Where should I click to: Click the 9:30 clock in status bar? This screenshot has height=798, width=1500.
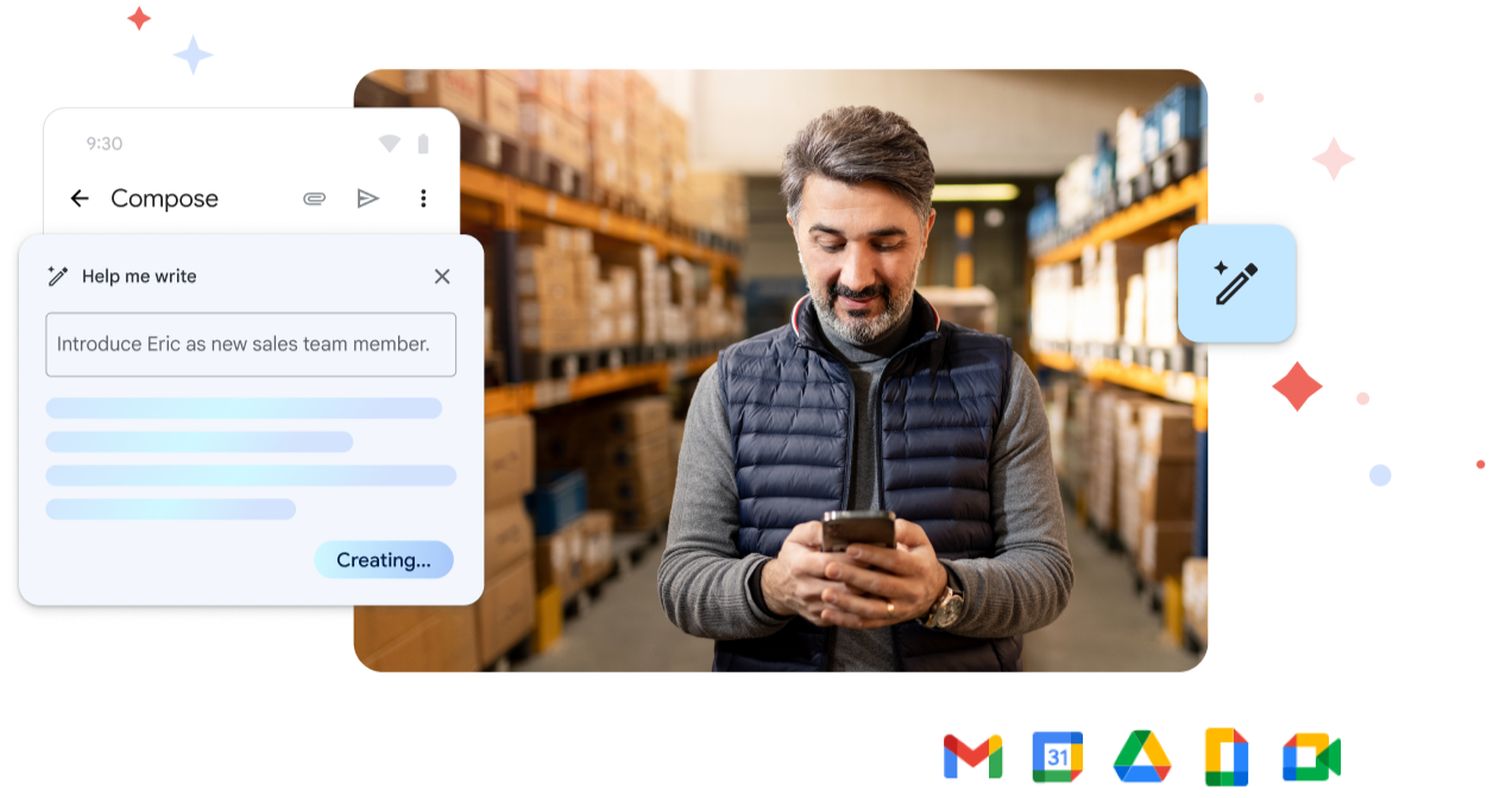pyautogui.click(x=104, y=144)
